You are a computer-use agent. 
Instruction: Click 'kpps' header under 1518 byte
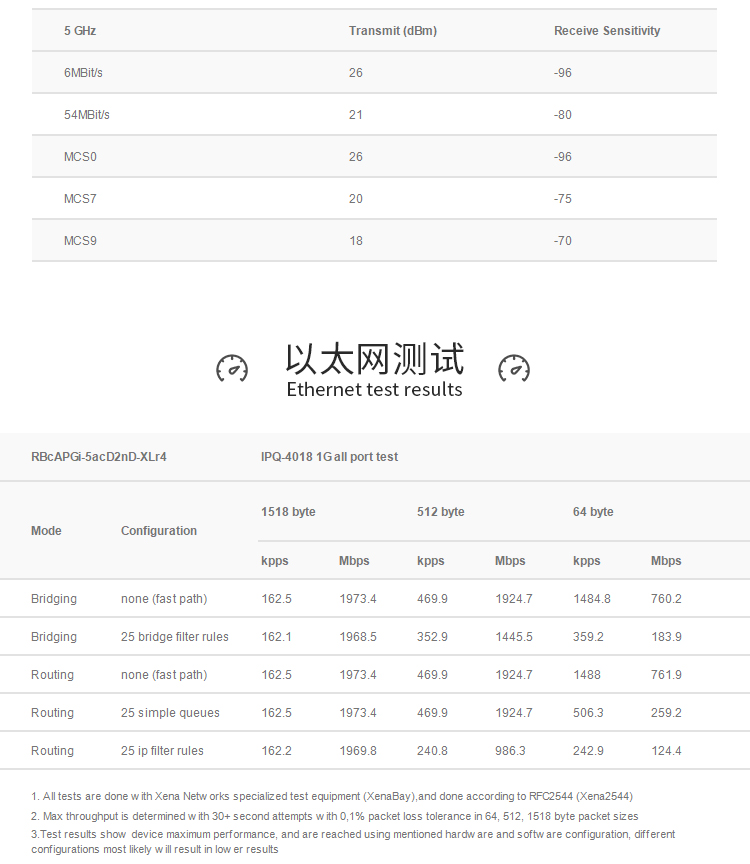274,561
